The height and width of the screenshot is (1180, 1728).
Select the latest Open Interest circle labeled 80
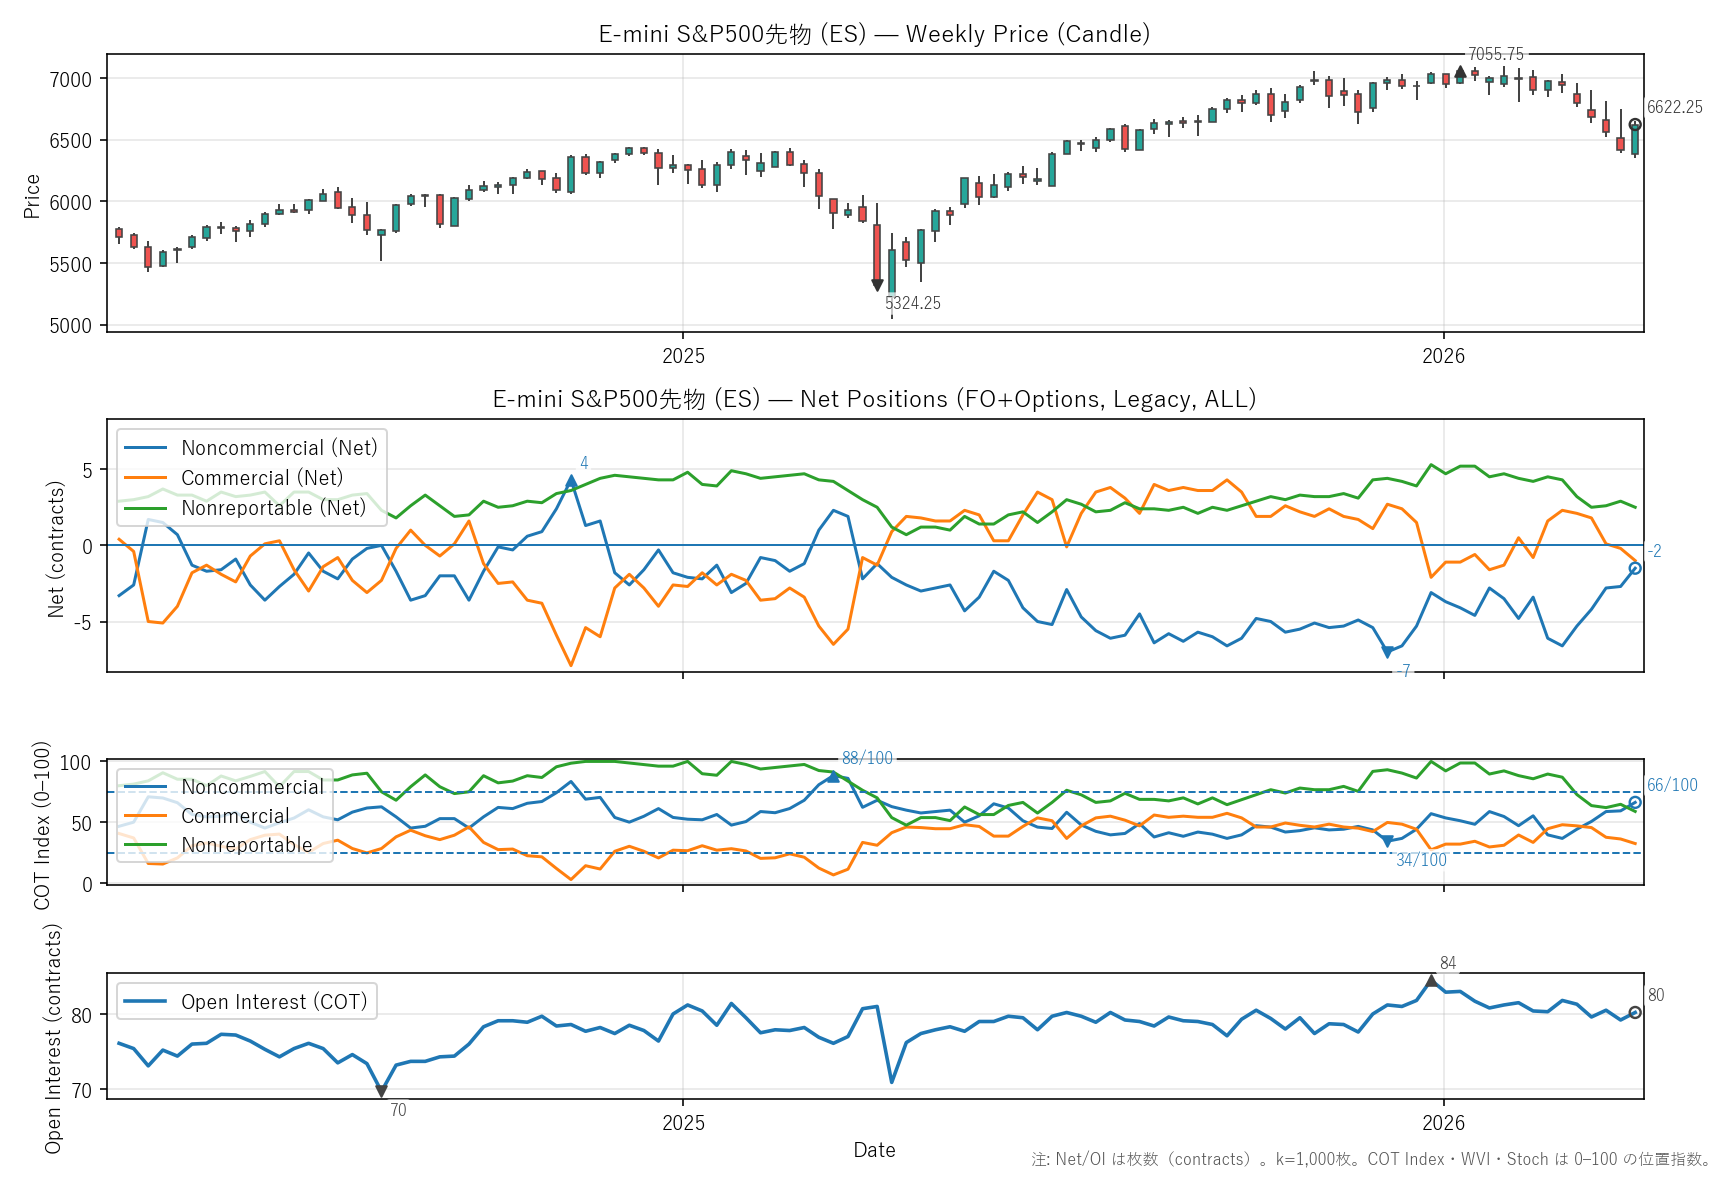tap(1635, 1012)
